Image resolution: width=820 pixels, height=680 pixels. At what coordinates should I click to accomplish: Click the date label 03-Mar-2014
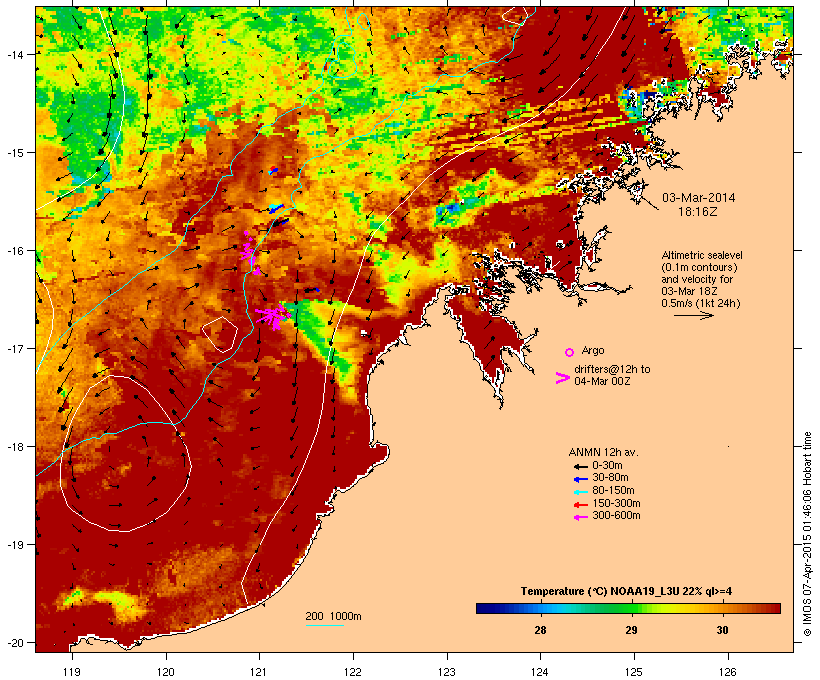click(698, 198)
